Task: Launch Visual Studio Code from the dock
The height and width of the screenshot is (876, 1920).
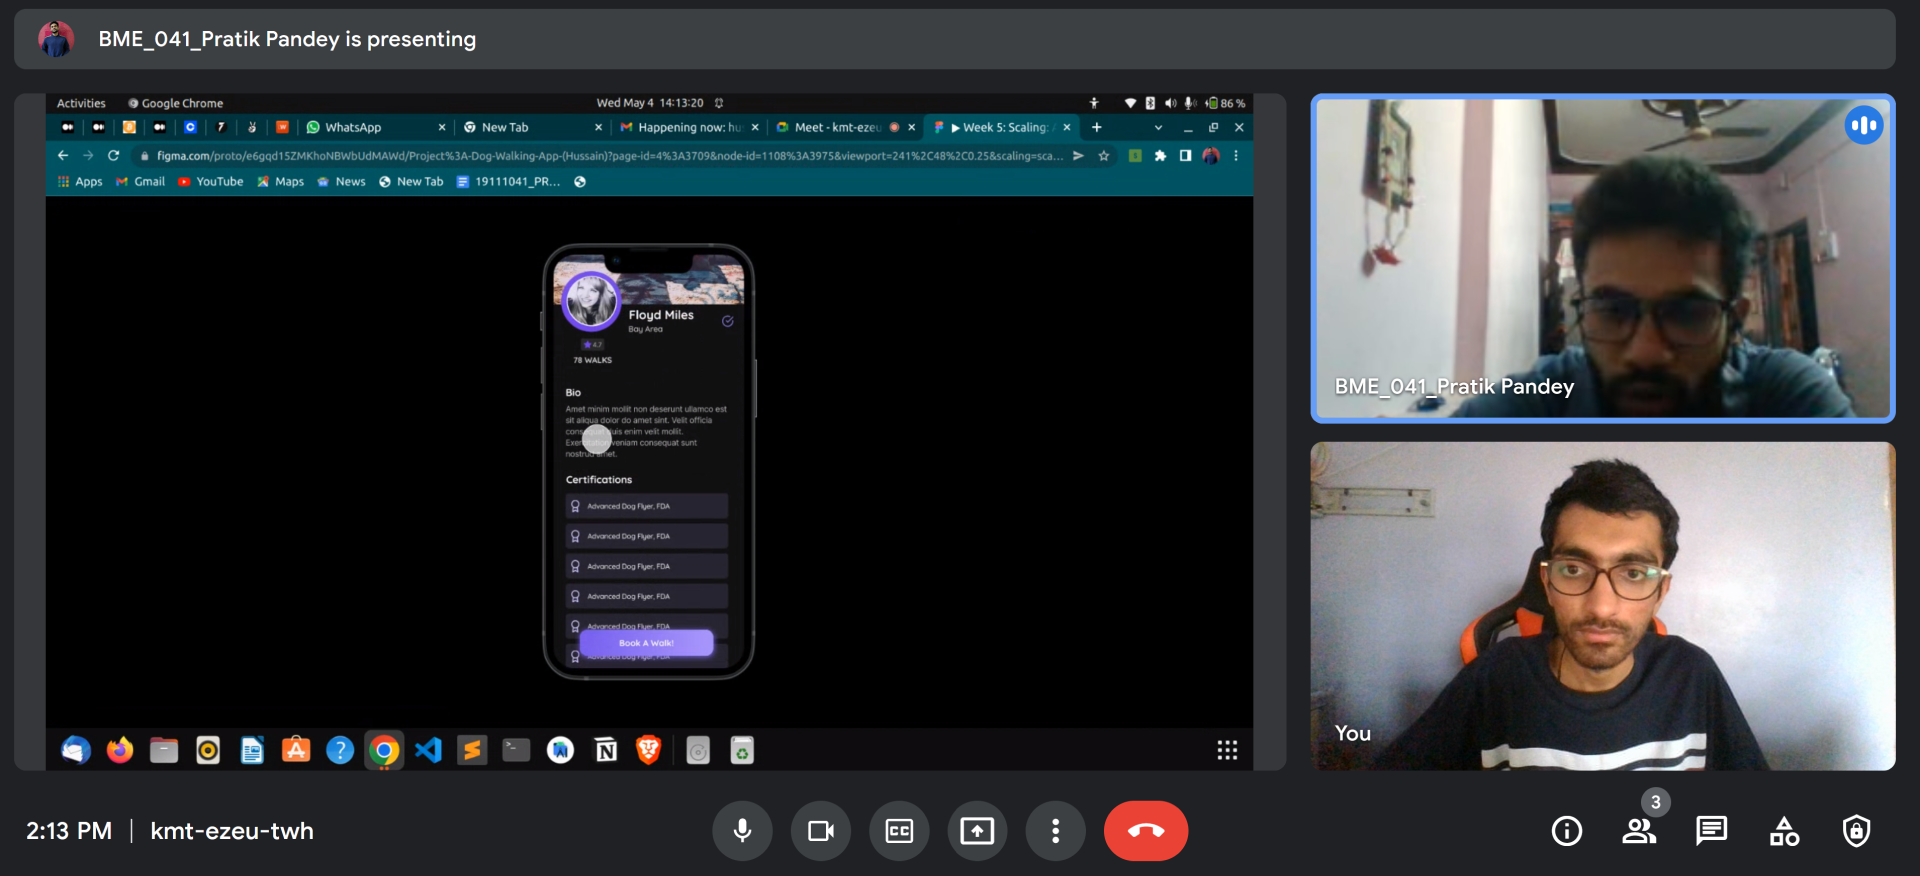Action: point(428,750)
